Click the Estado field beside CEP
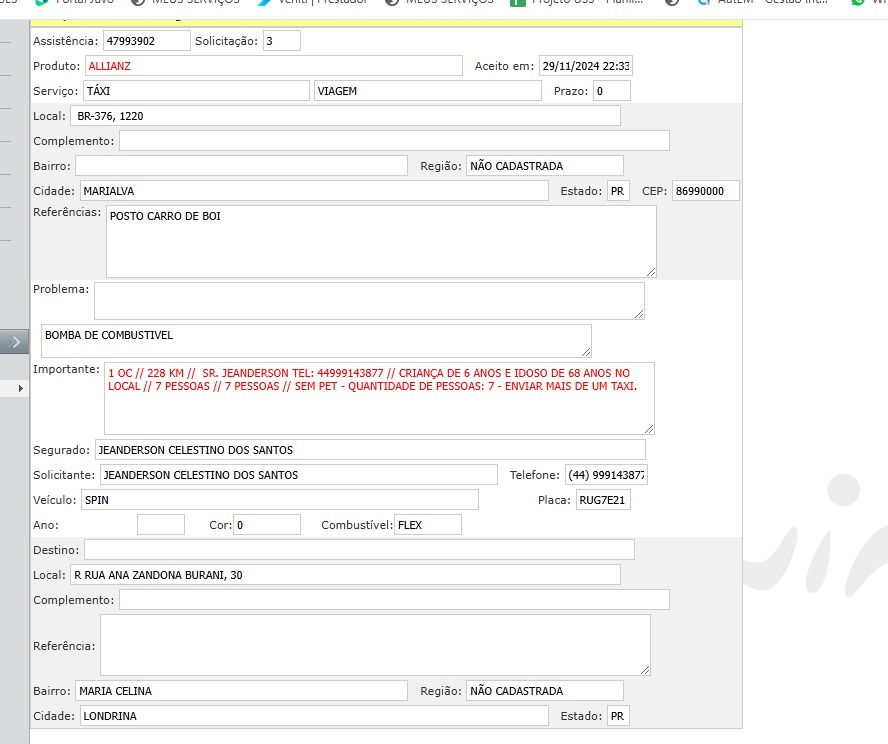The width and height of the screenshot is (888, 744). (618, 191)
